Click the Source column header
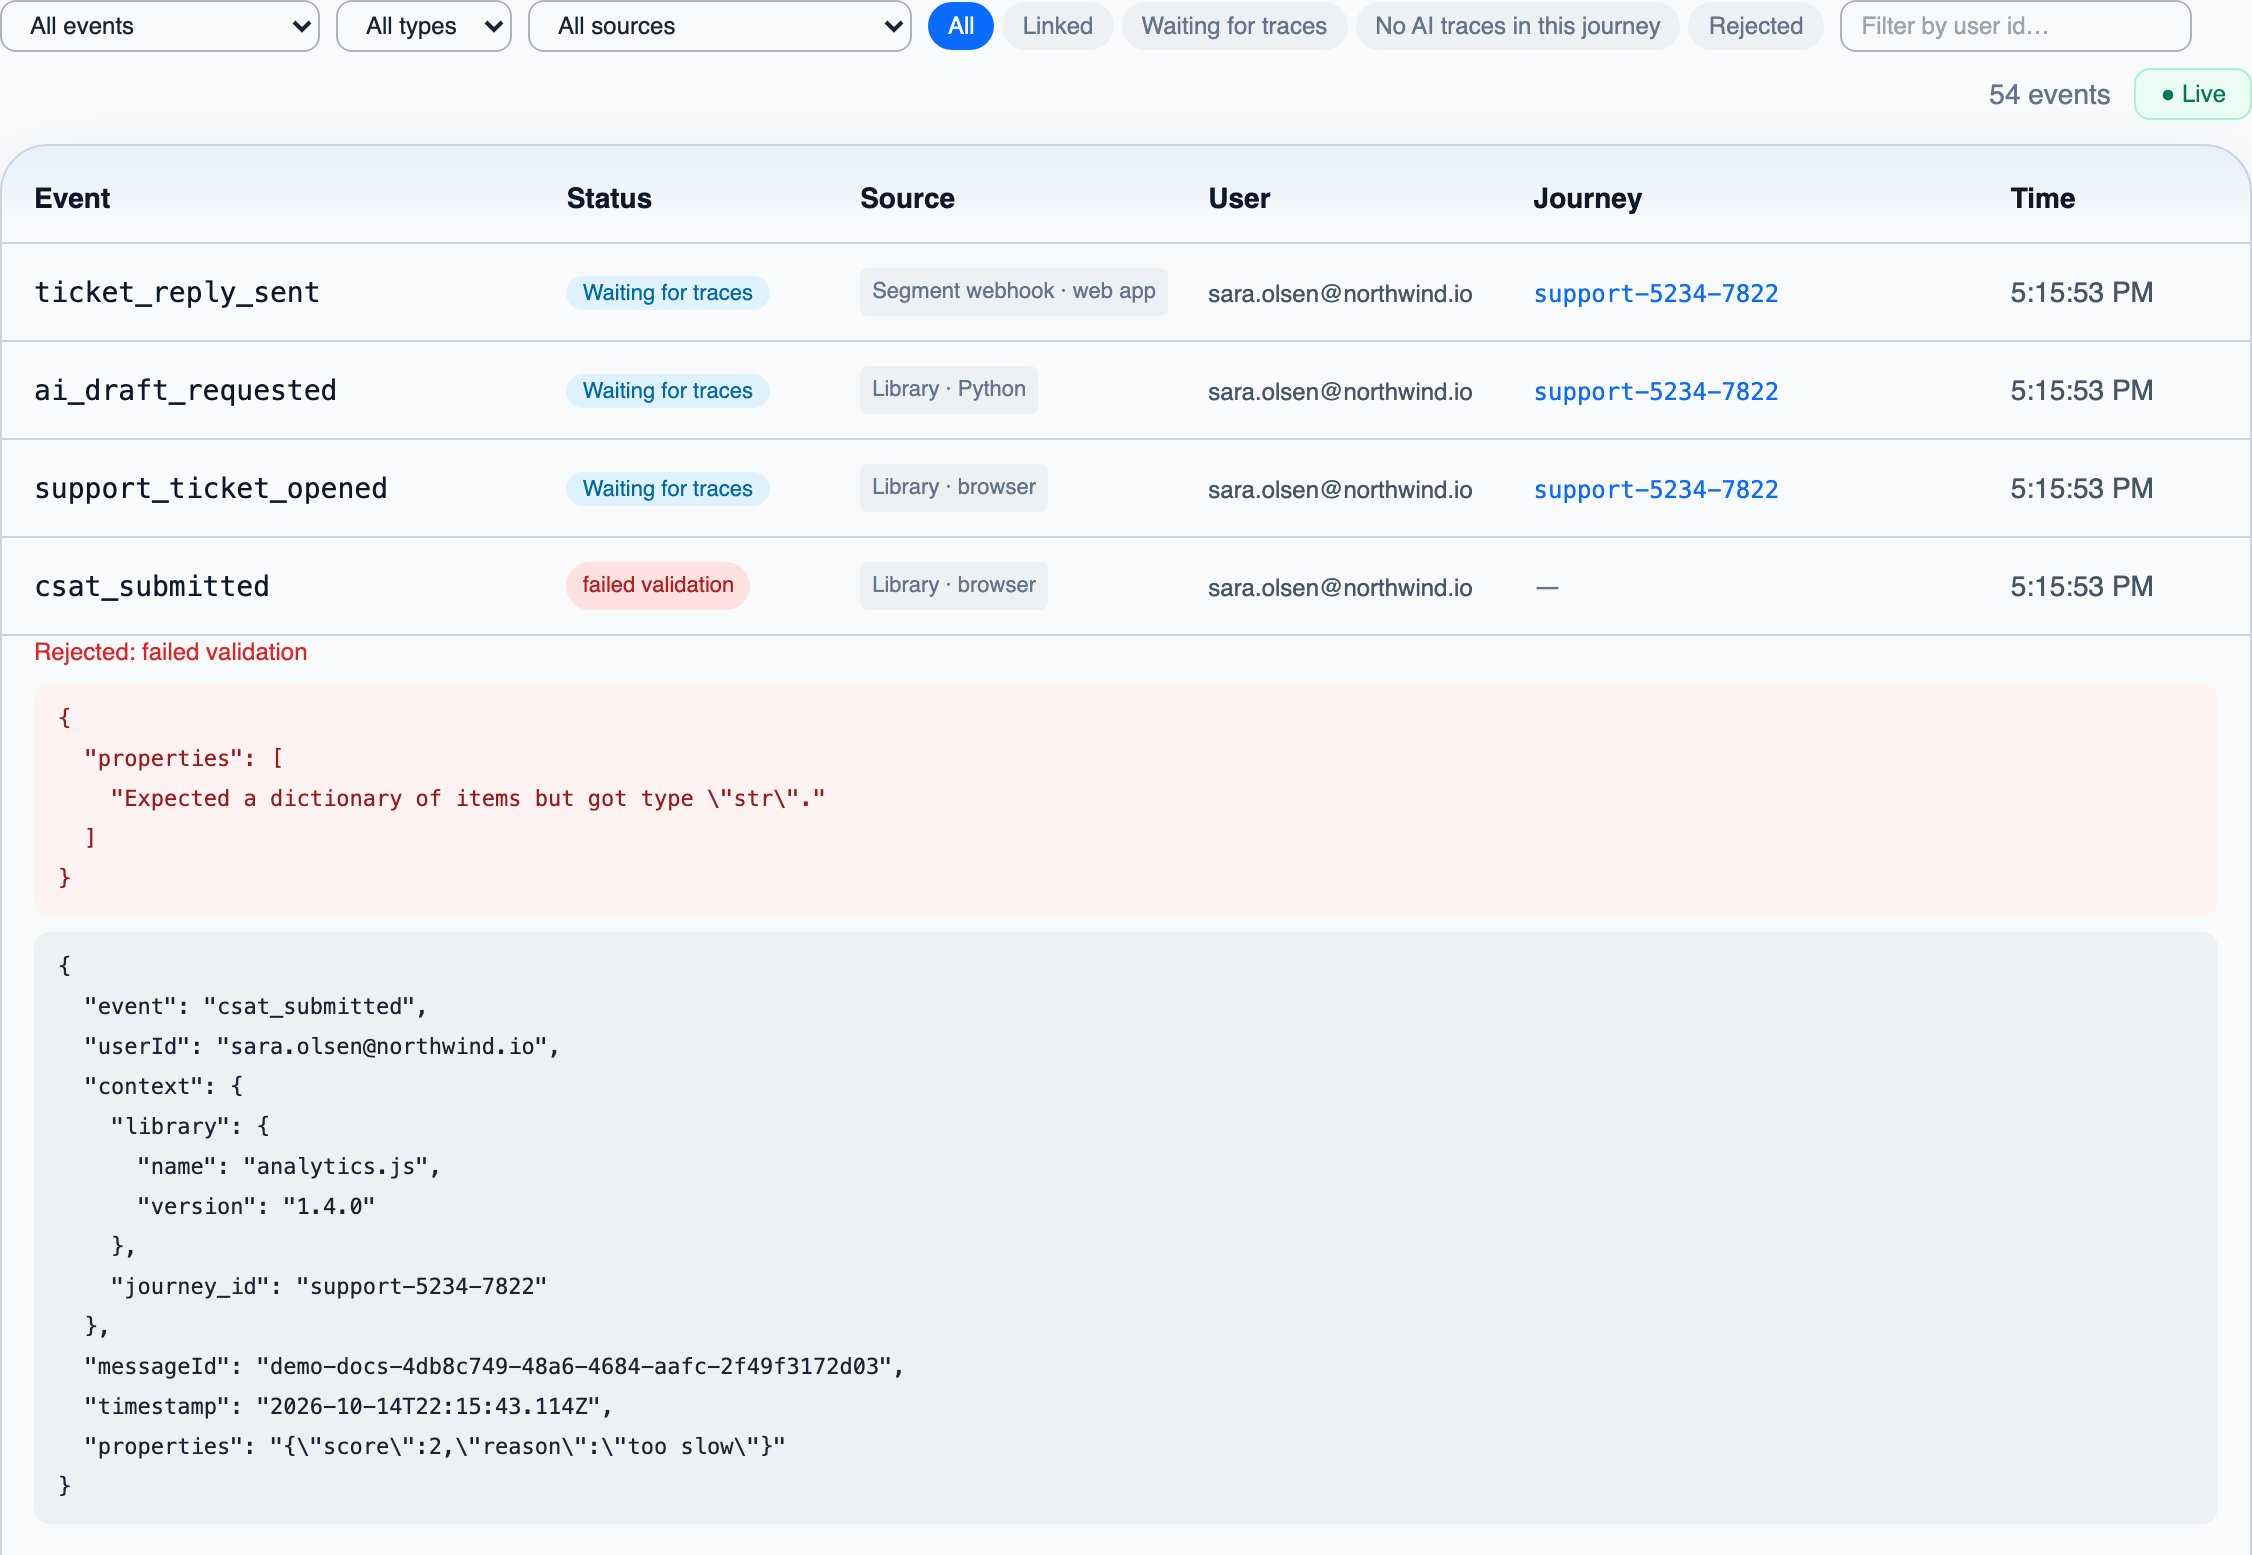 [x=907, y=198]
